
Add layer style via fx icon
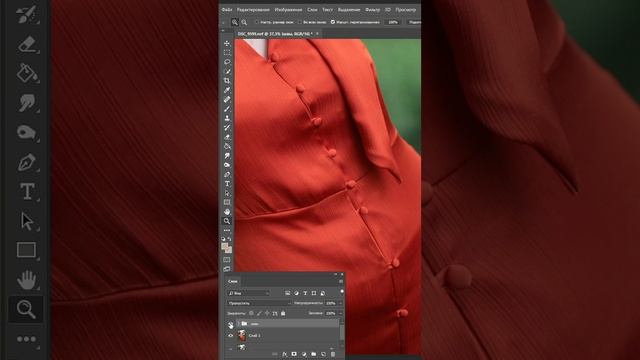[x=284, y=354]
